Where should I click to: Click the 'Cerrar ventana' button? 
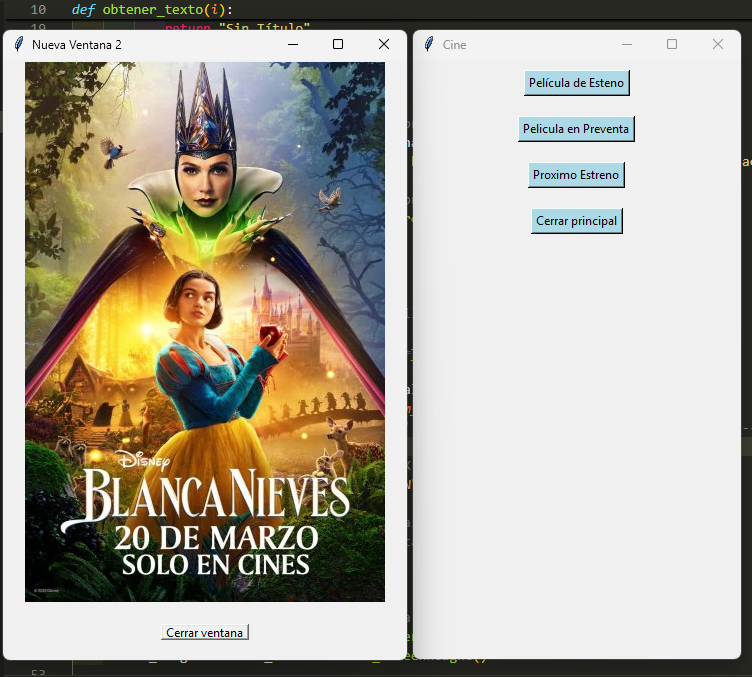pos(205,632)
